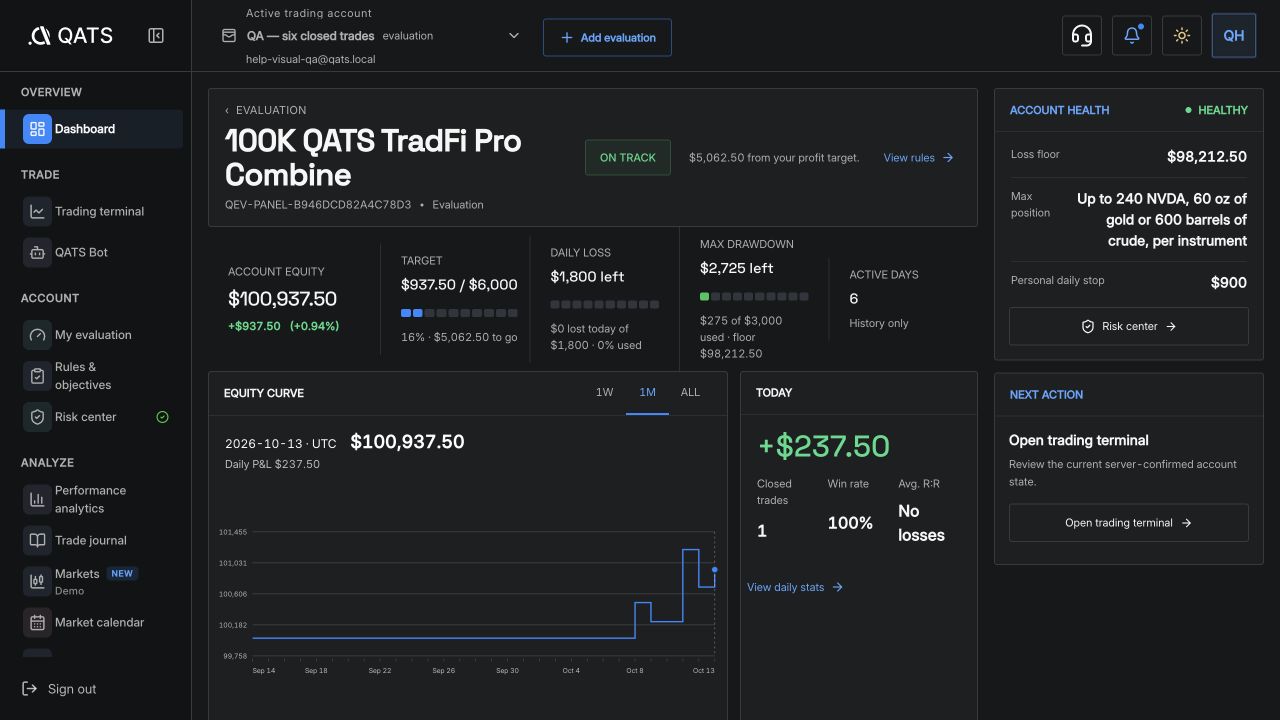Viewport: 1280px width, 720px height.
Task: Toggle light/dark theme sun icon
Action: tap(1181, 36)
